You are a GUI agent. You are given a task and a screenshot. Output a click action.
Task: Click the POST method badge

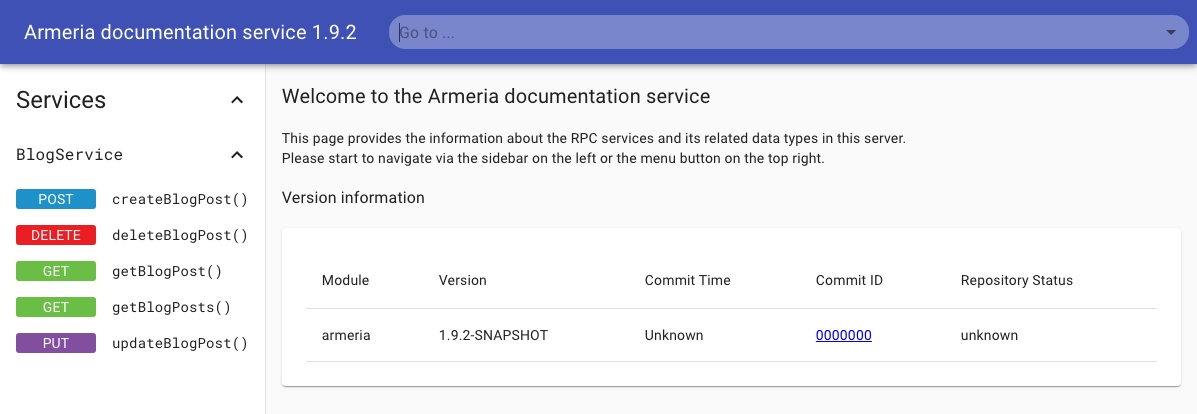click(56, 199)
